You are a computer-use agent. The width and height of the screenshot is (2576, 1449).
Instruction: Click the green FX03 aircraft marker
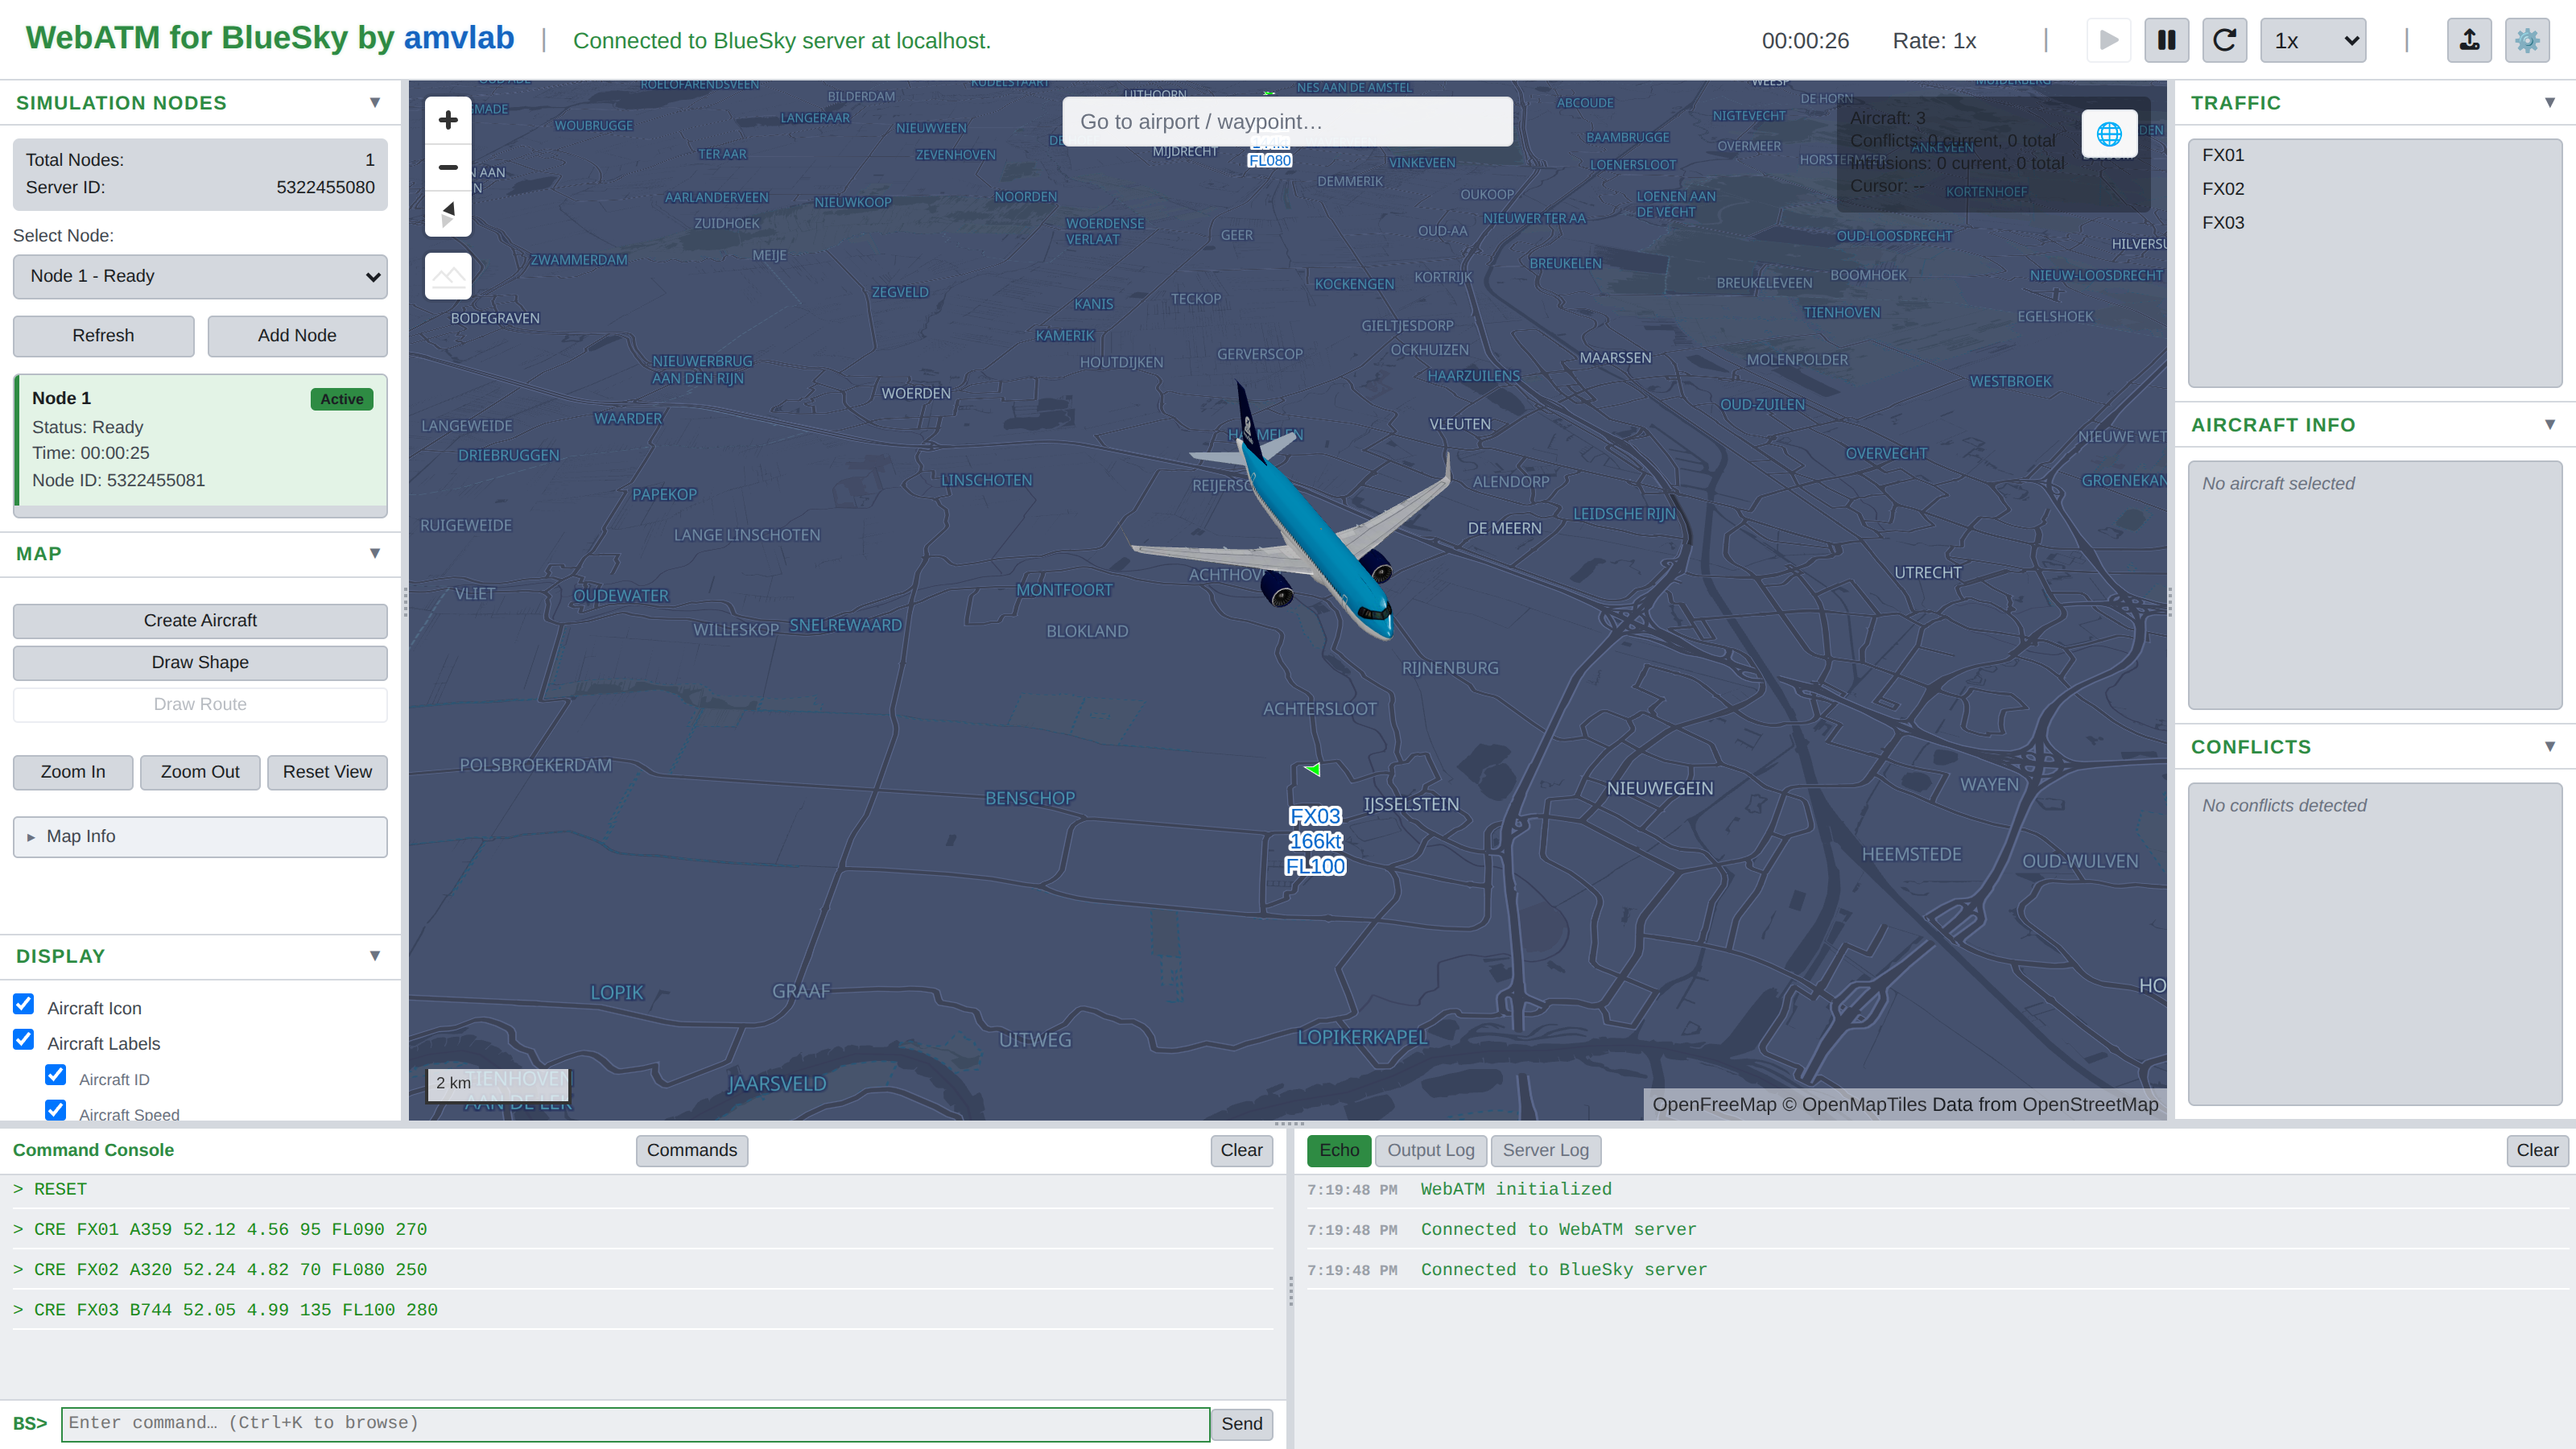click(1313, 769)
